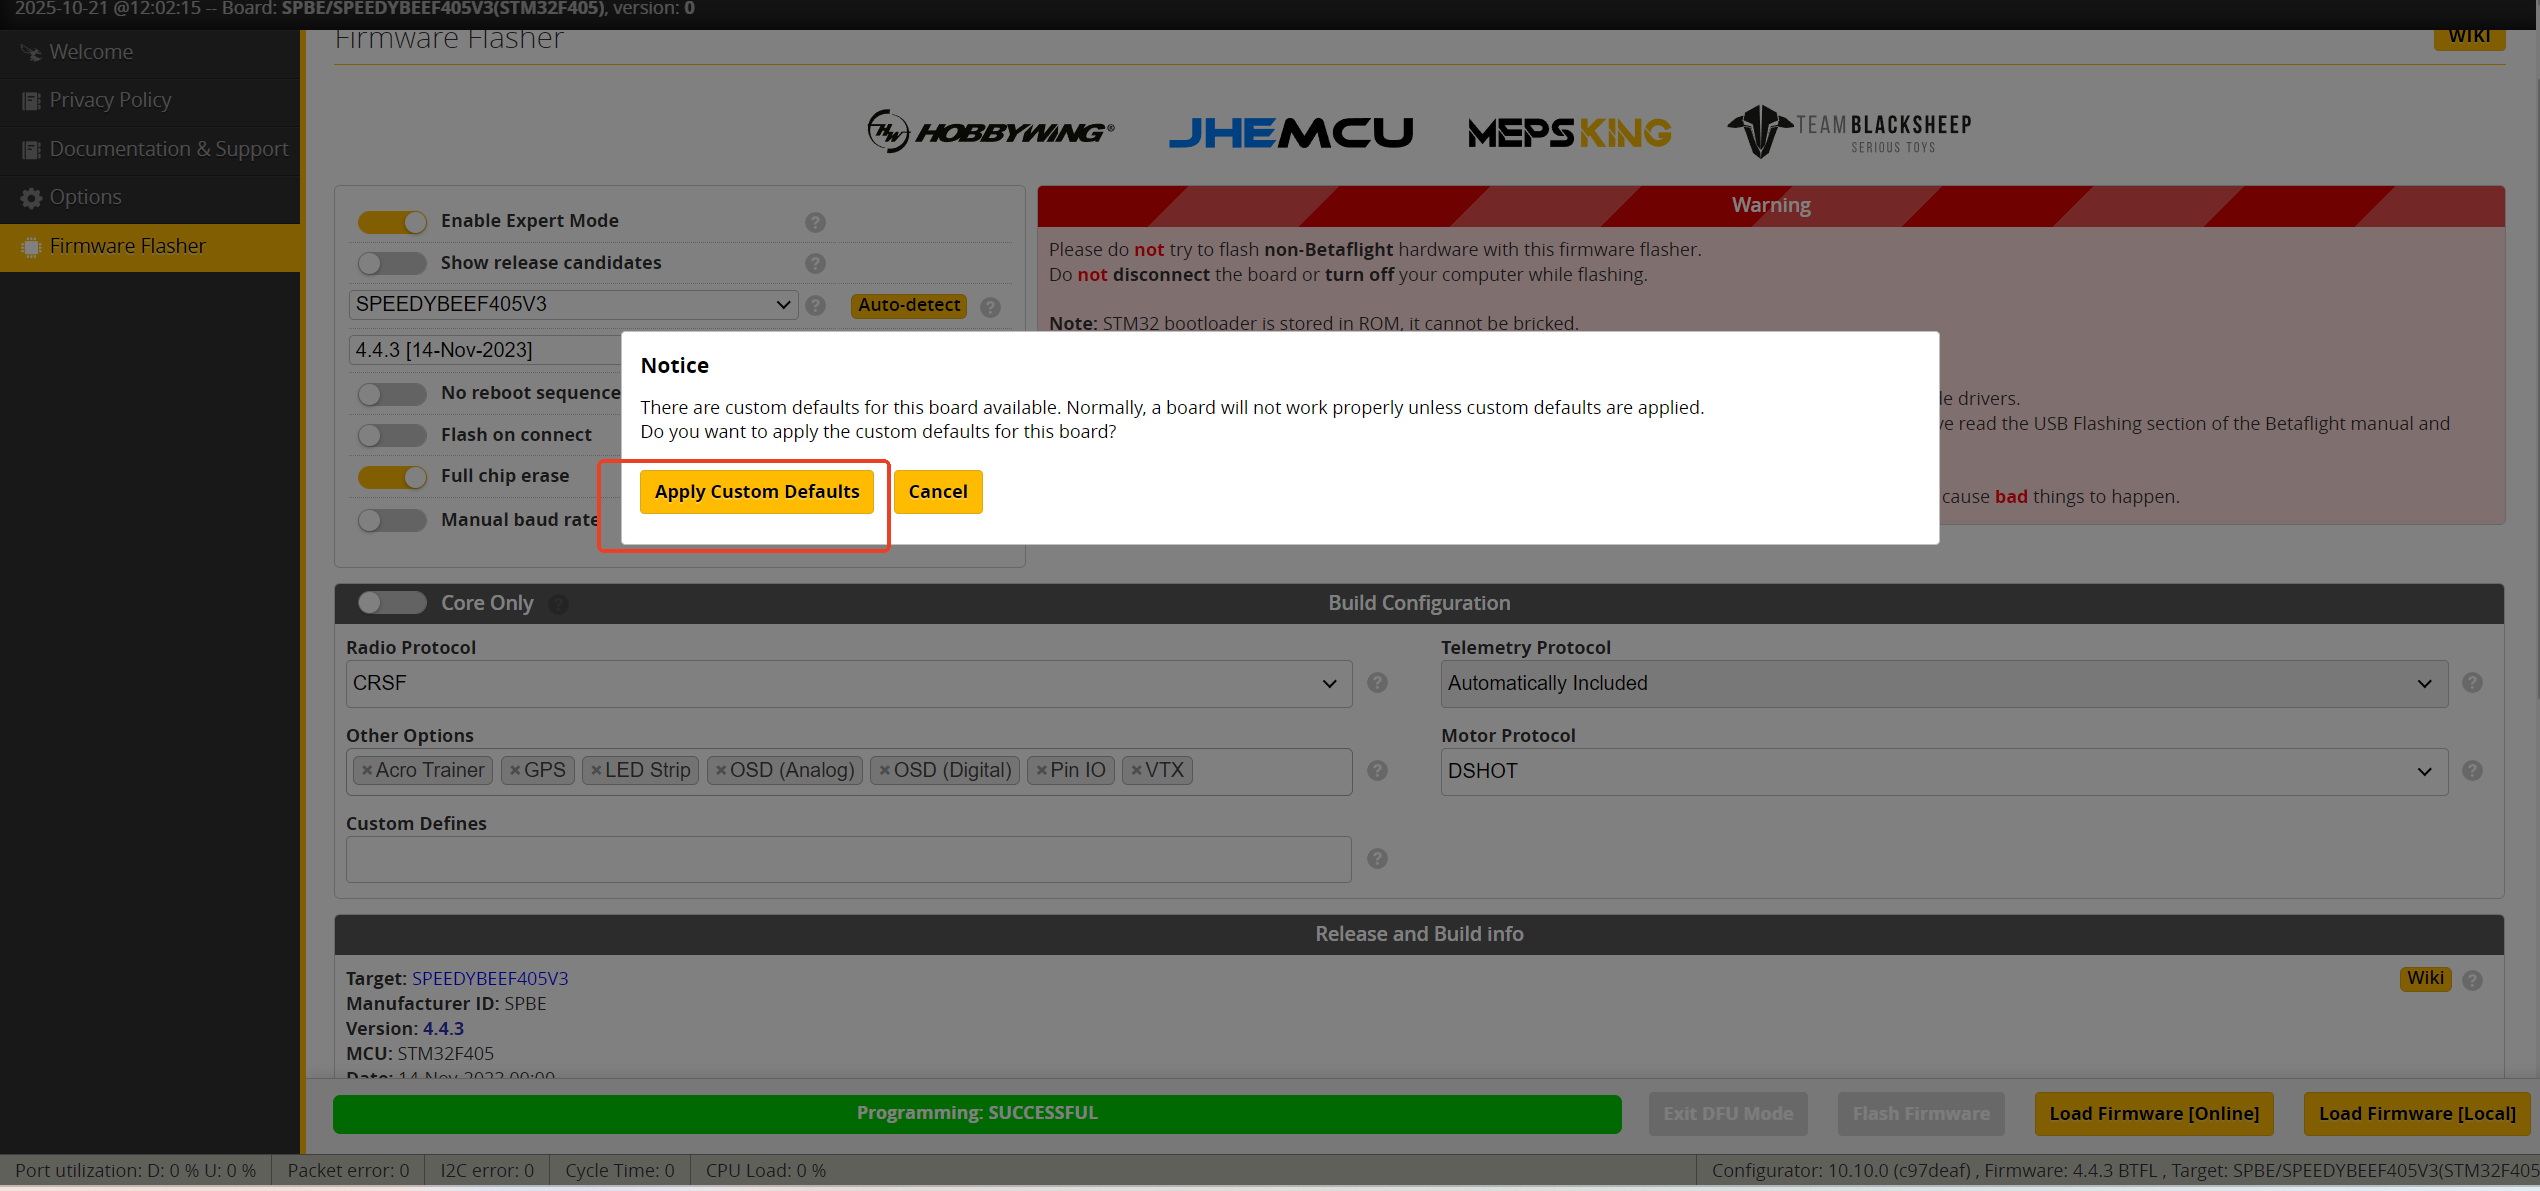Click help icon beside Enable Expert Mode
This screenshot has height=1191, width=2540.
(815, 222)
